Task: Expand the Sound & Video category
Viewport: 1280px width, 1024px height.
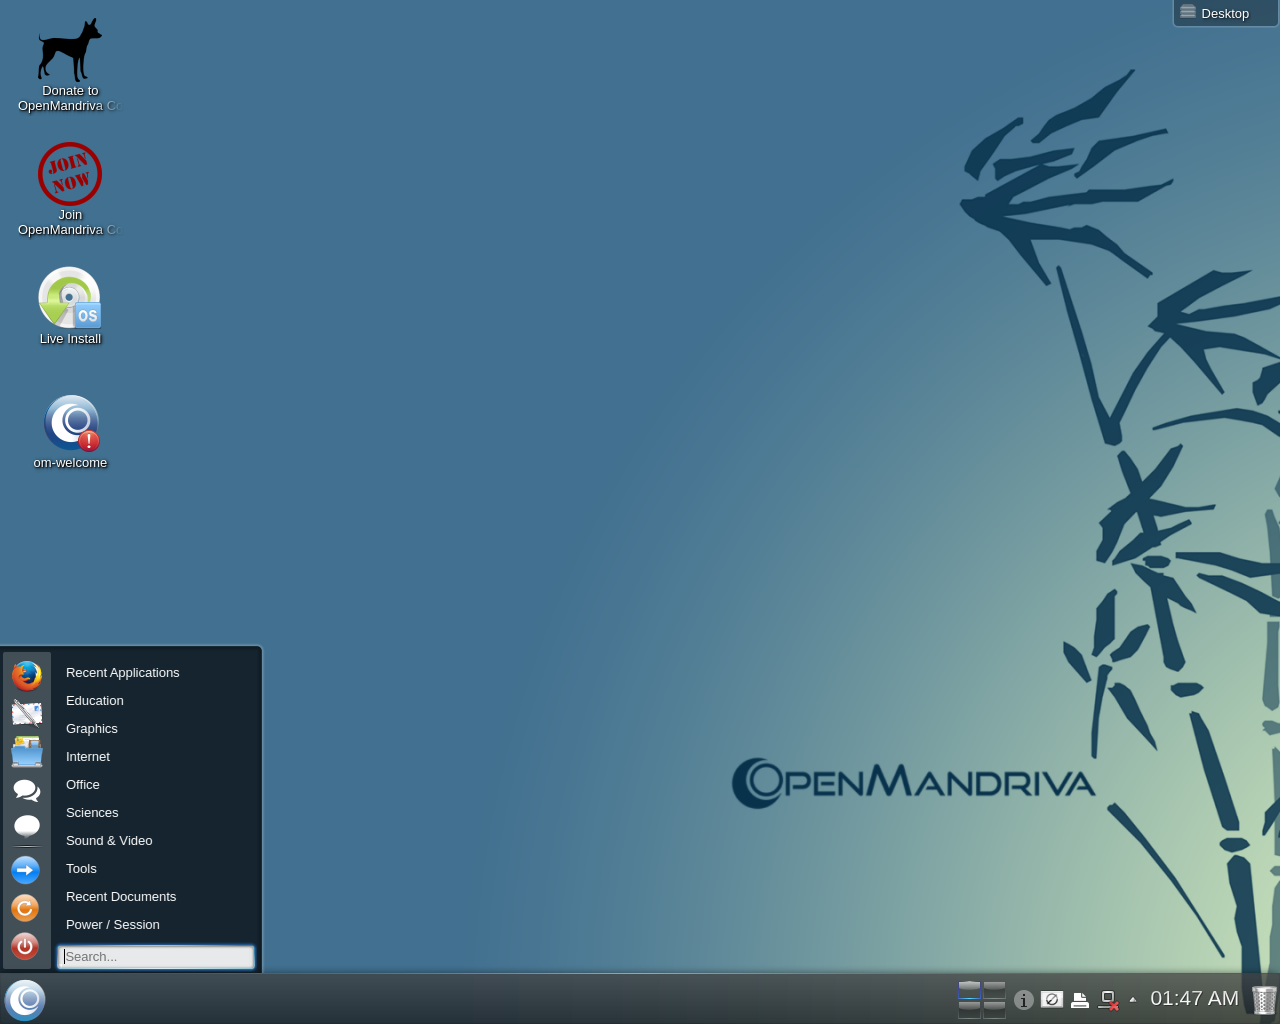Action: tap(109, 841)
